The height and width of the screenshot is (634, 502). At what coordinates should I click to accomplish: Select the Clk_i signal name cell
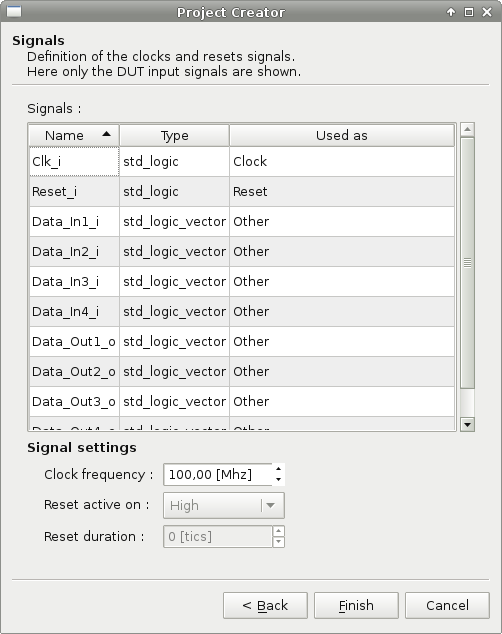click(74, 161)
